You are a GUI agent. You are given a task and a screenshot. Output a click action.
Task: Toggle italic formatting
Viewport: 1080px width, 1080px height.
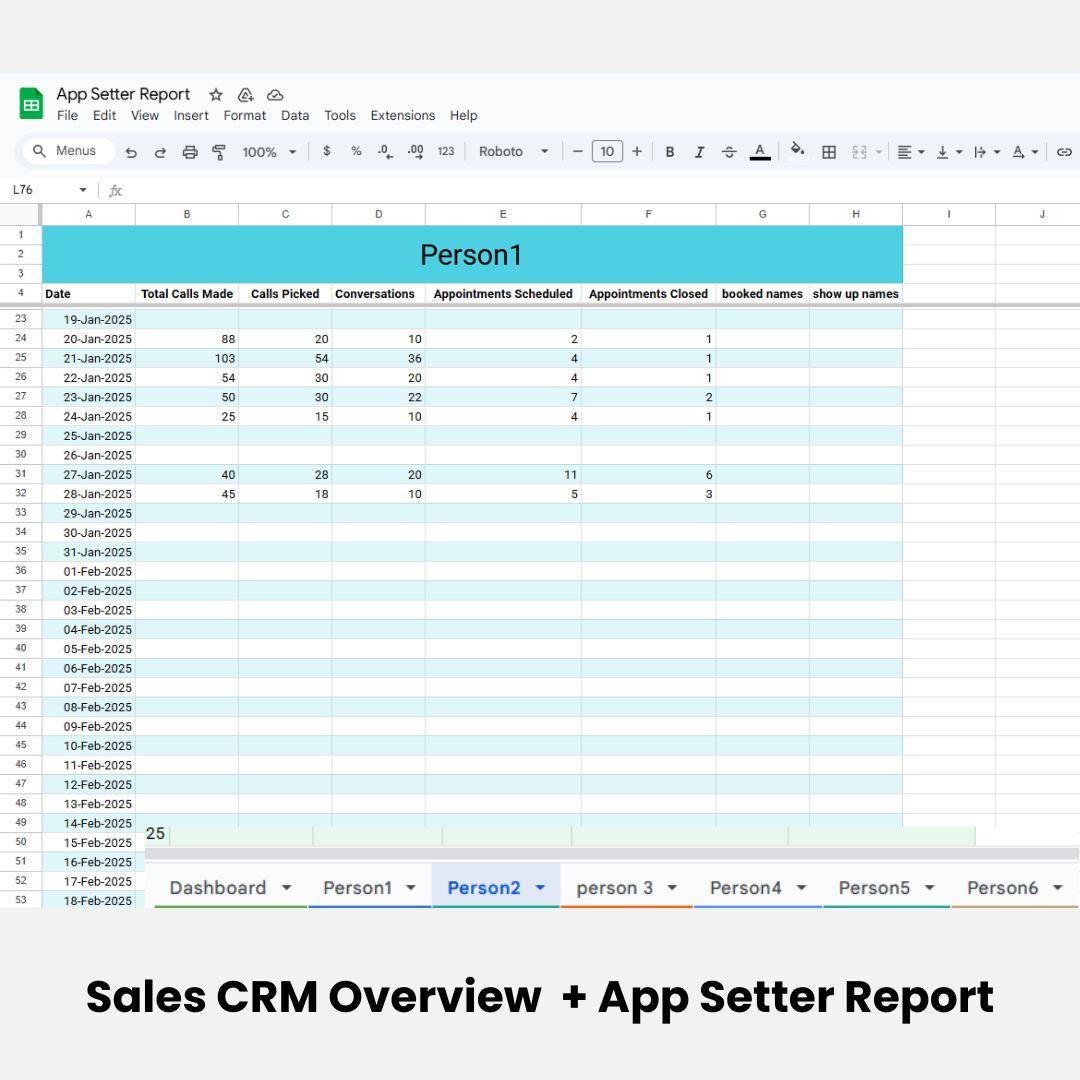coord(700,152)
